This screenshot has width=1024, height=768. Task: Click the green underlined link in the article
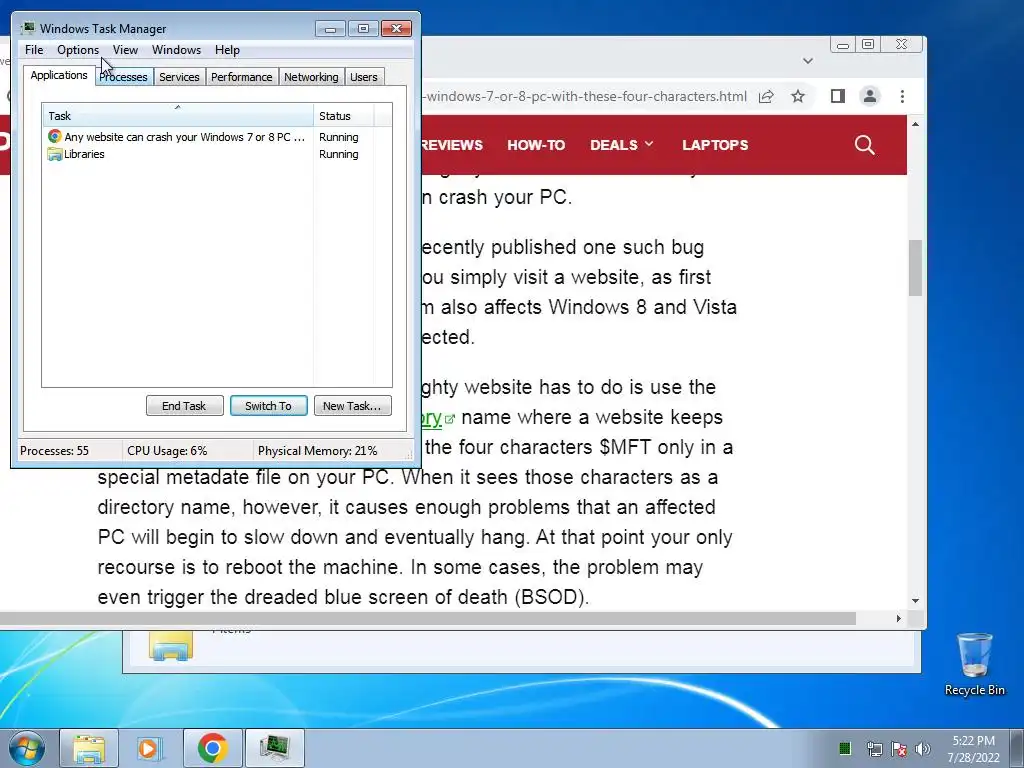(x=432, y=418)
